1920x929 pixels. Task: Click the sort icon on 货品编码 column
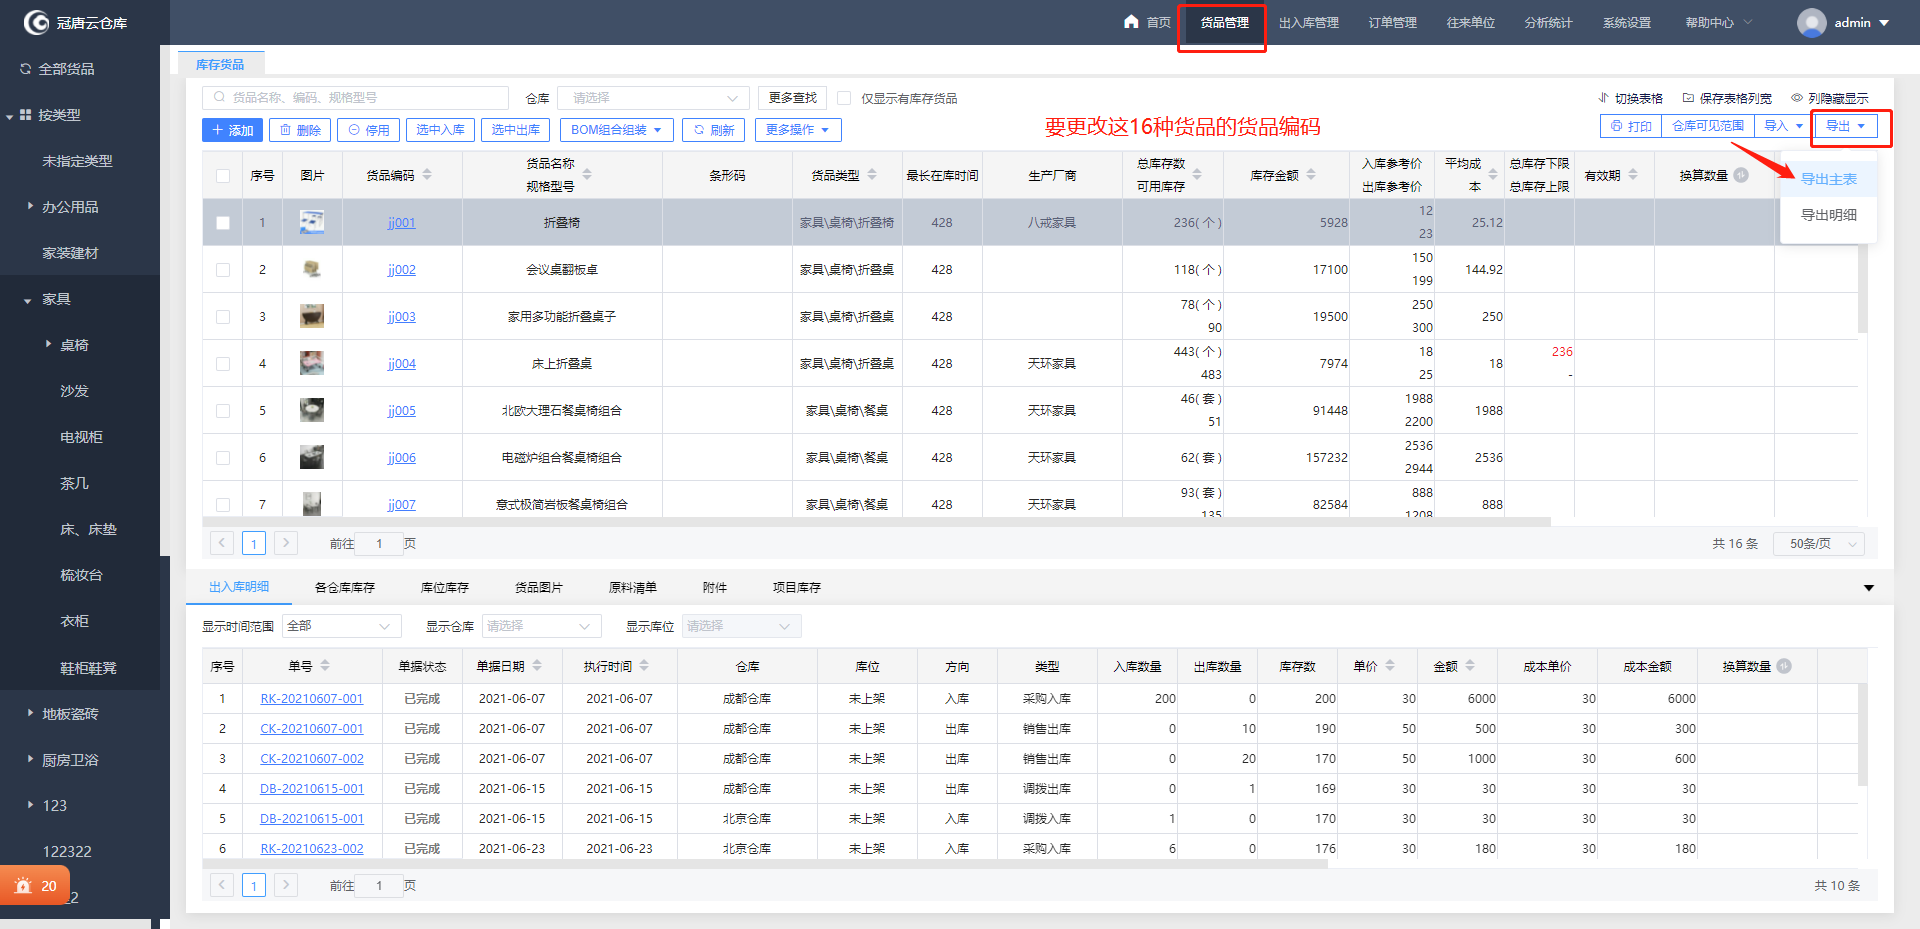pyautogui.click(x=427, y=174)
